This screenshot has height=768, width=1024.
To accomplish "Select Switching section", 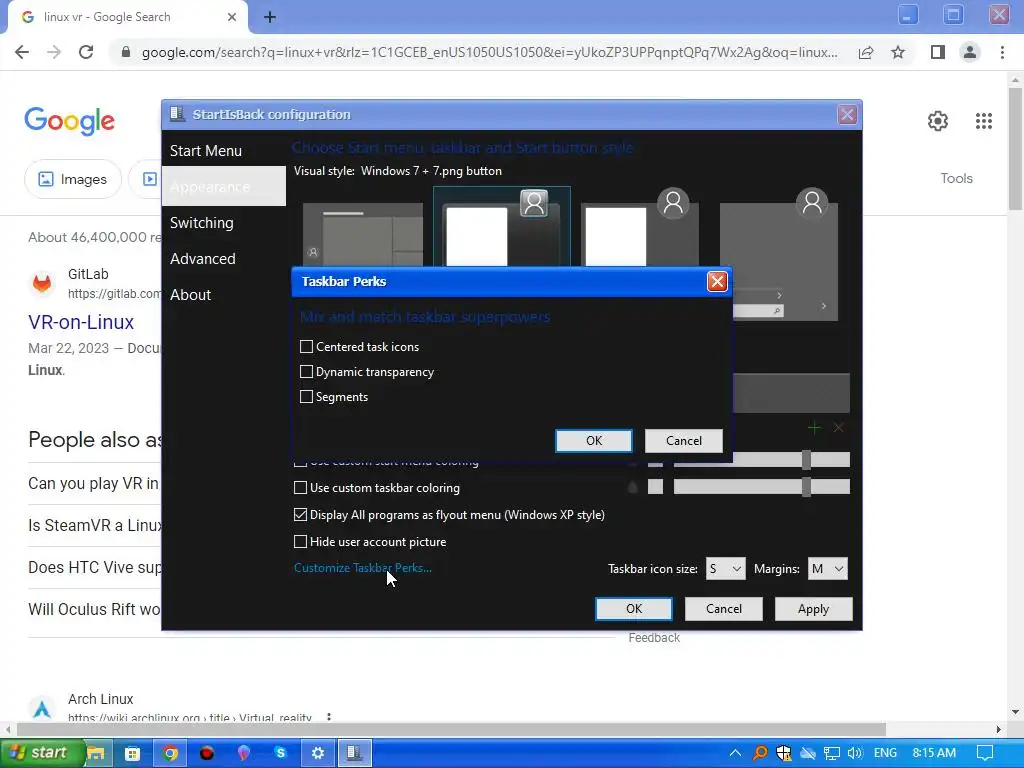I will 201,223.
